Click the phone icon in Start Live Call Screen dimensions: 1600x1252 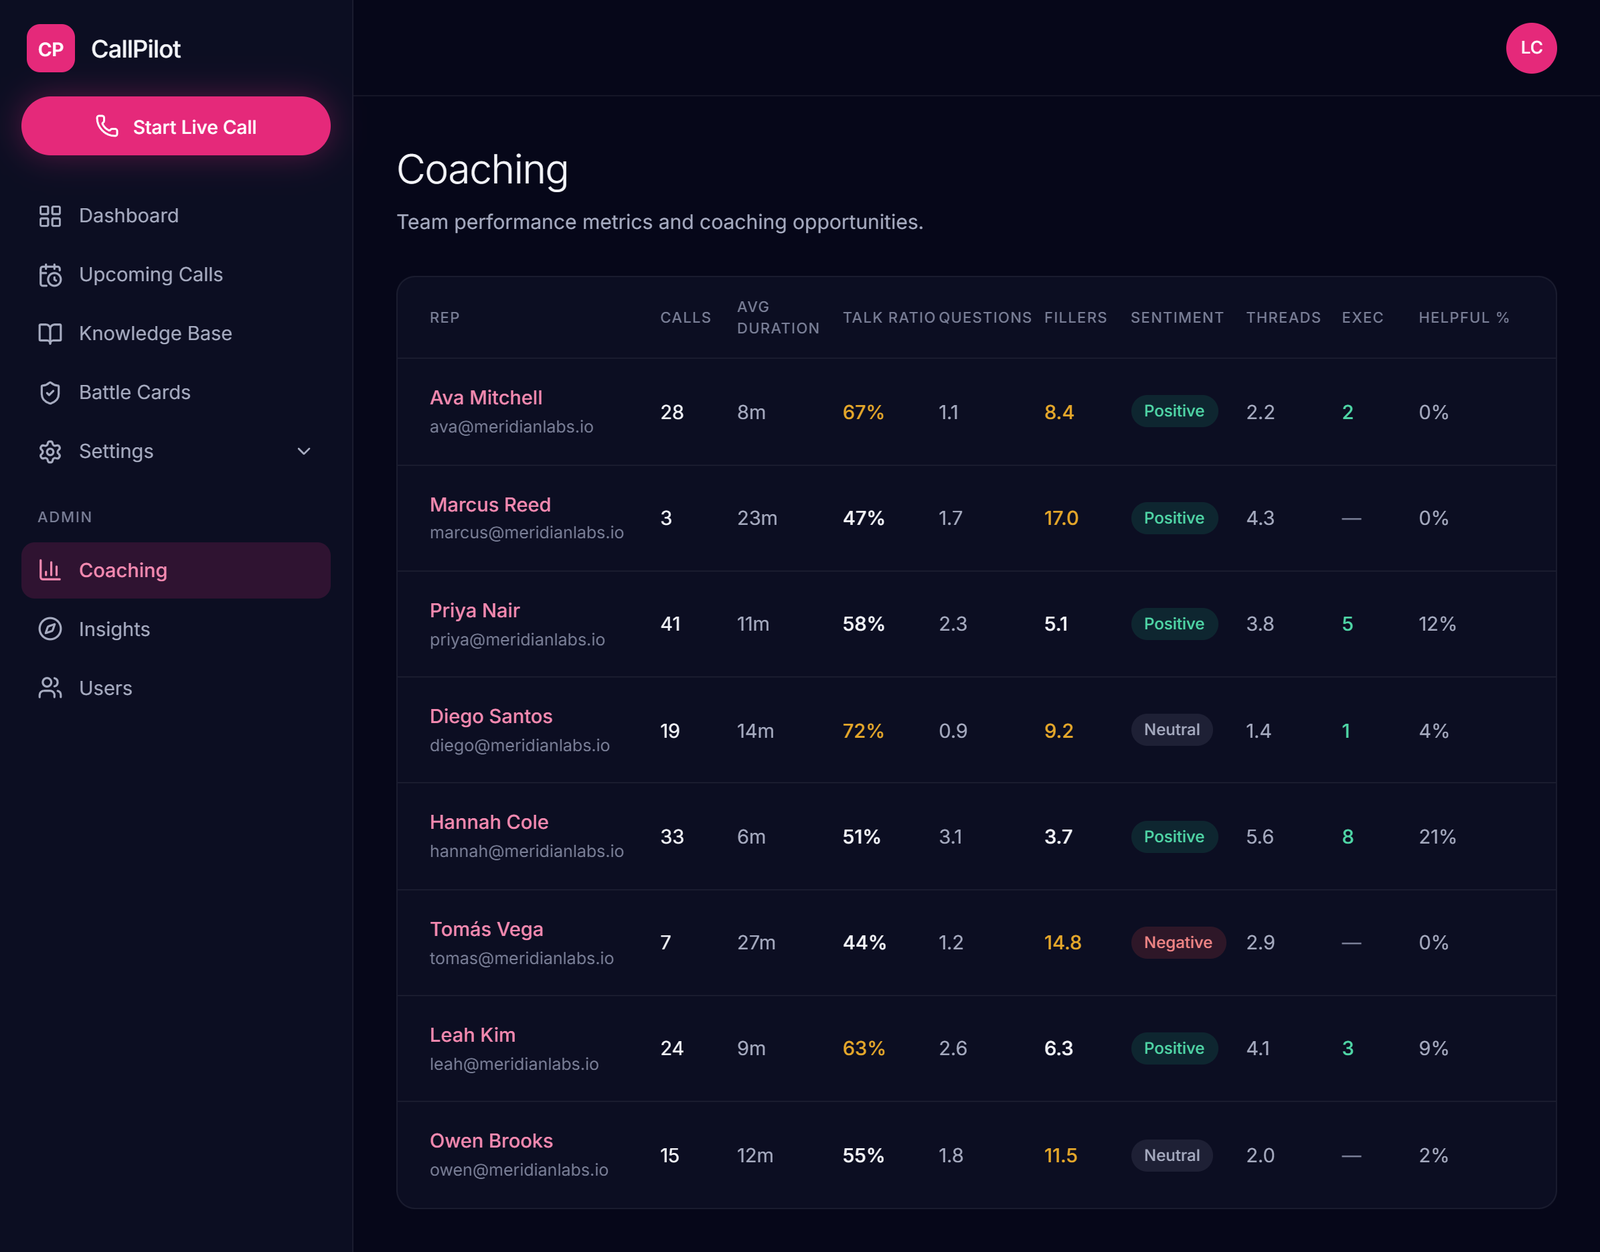coord(107,126)
